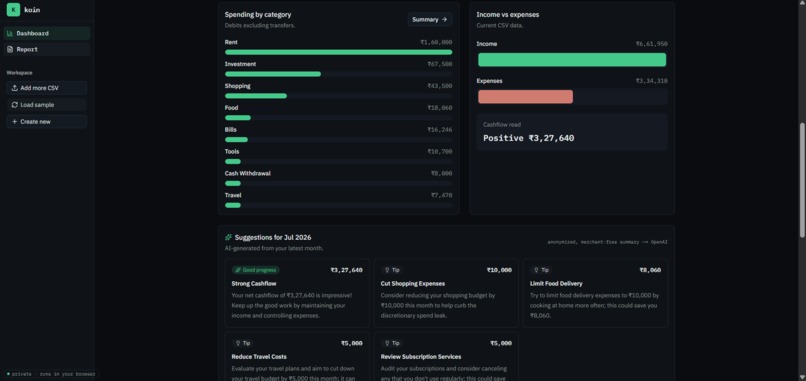Image resolution: width=806 pixels, height=381 pixels.
Task: Click the lightbulb icon on Reduce Travel Costs
Action: coord(238,343)
